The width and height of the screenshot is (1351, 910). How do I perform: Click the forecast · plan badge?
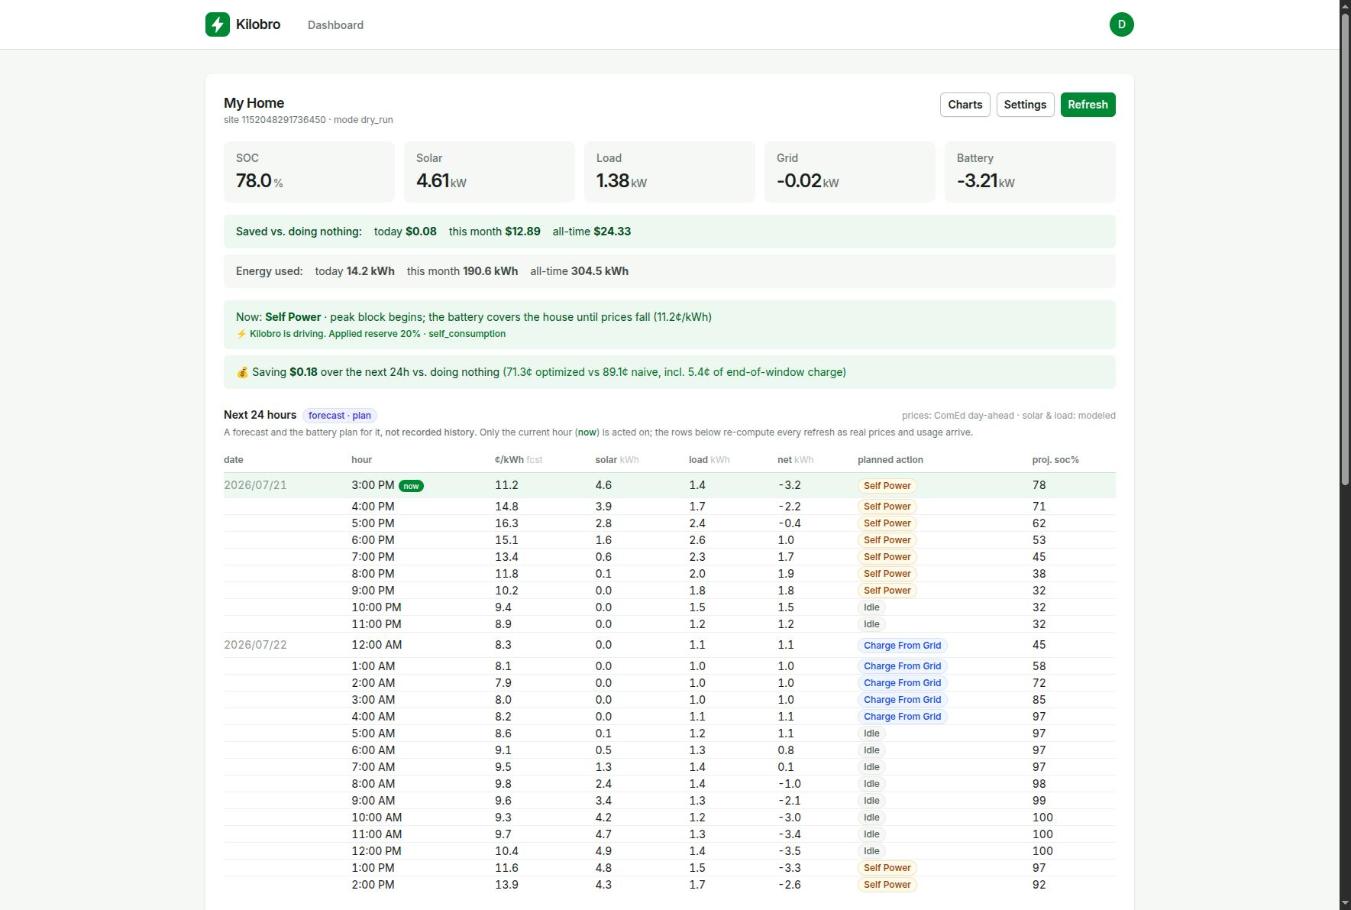point(340,416)
